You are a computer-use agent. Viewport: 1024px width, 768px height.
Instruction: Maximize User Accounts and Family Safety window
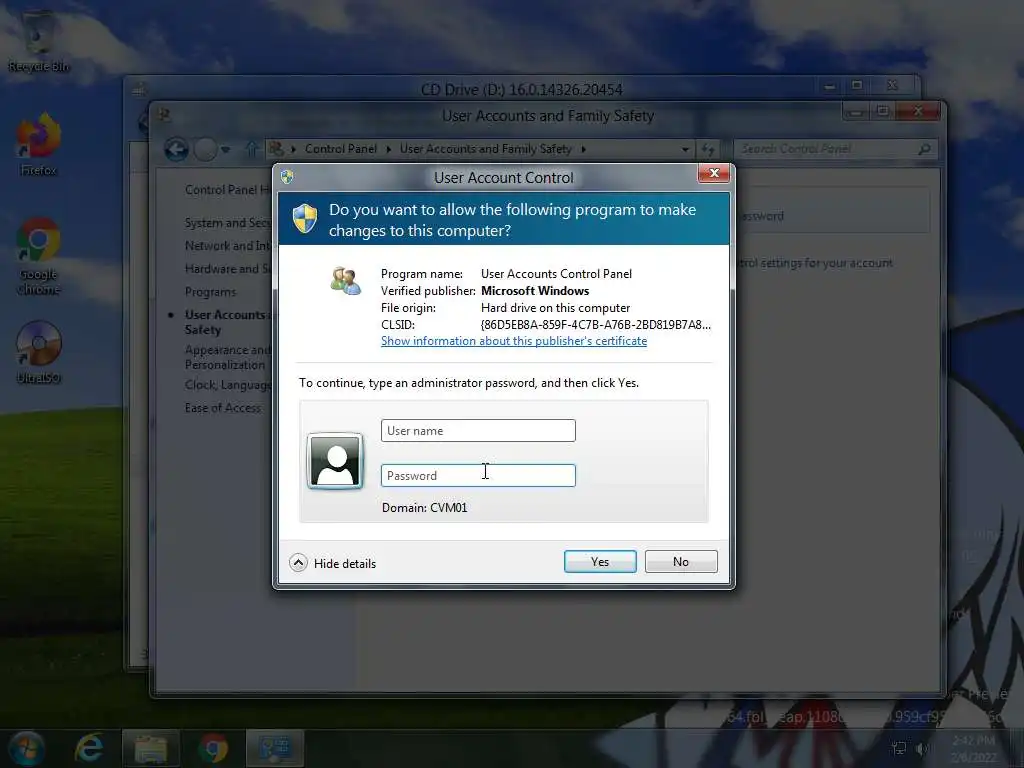pyautogui.click(x=883, y=112)
